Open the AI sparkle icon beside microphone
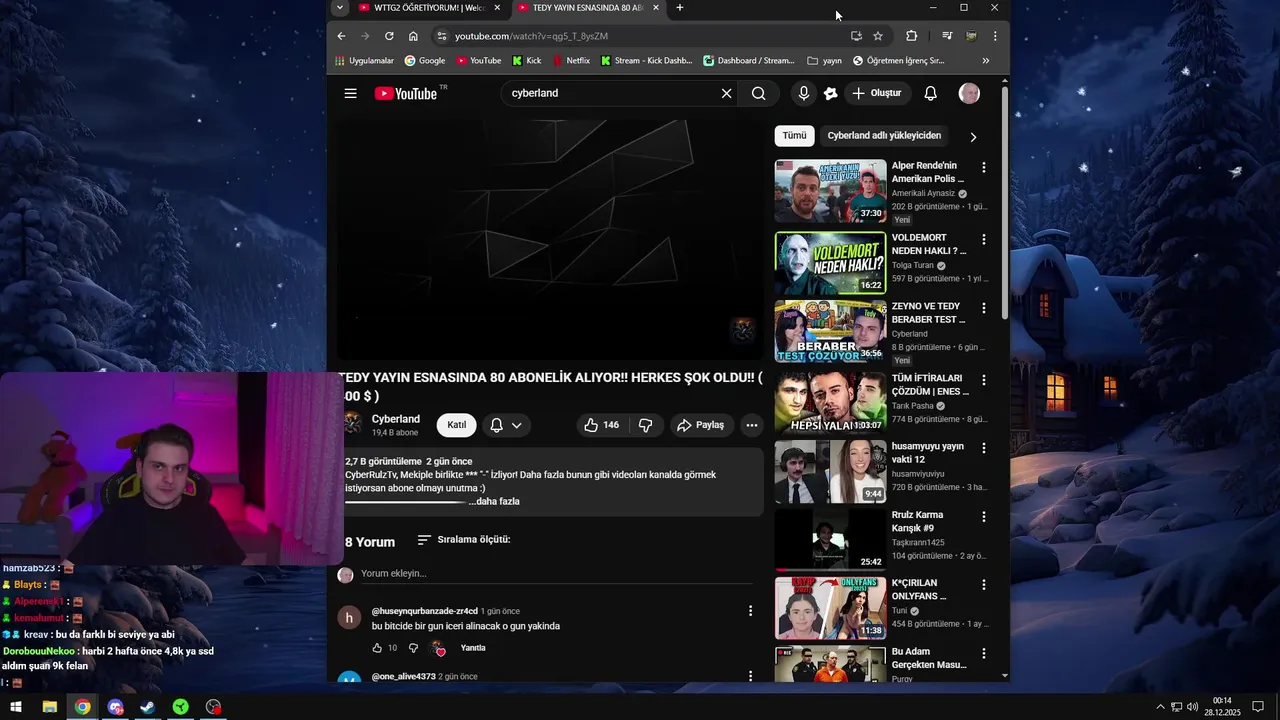The width and height of the screenshot is (1280, 720). pos(830,93)
